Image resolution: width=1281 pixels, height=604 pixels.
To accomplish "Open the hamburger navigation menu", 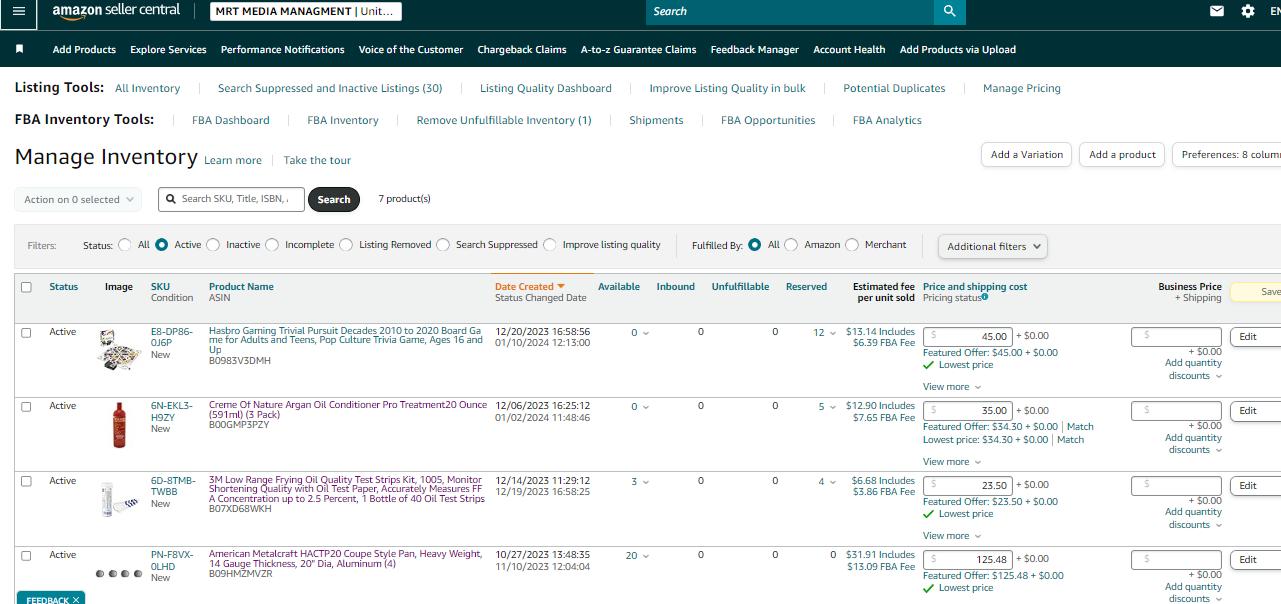I will pyautogui.click(x=19, y=11).
